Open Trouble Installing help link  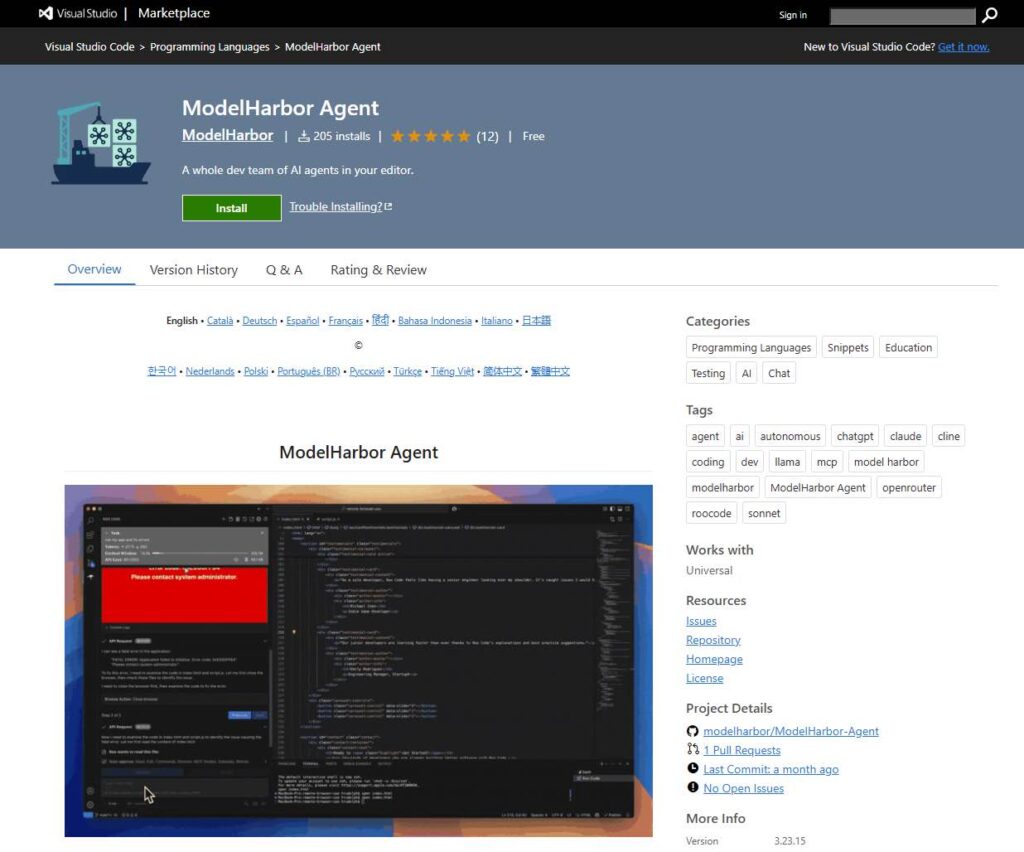pyautogui.click(x=336, y=206)
